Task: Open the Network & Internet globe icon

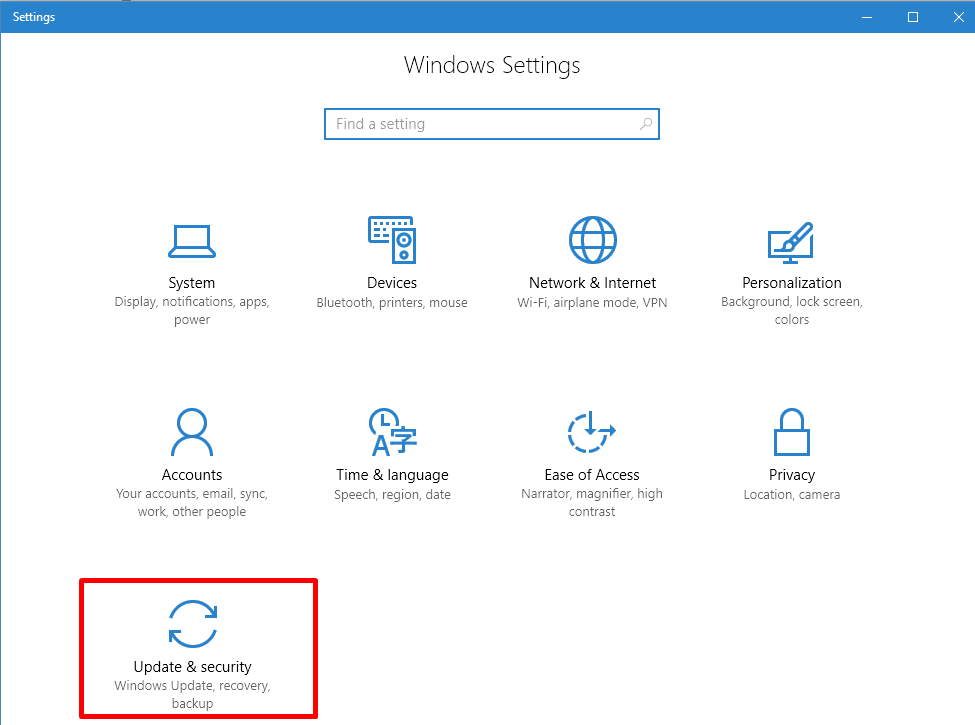Action: click(593, 240)
